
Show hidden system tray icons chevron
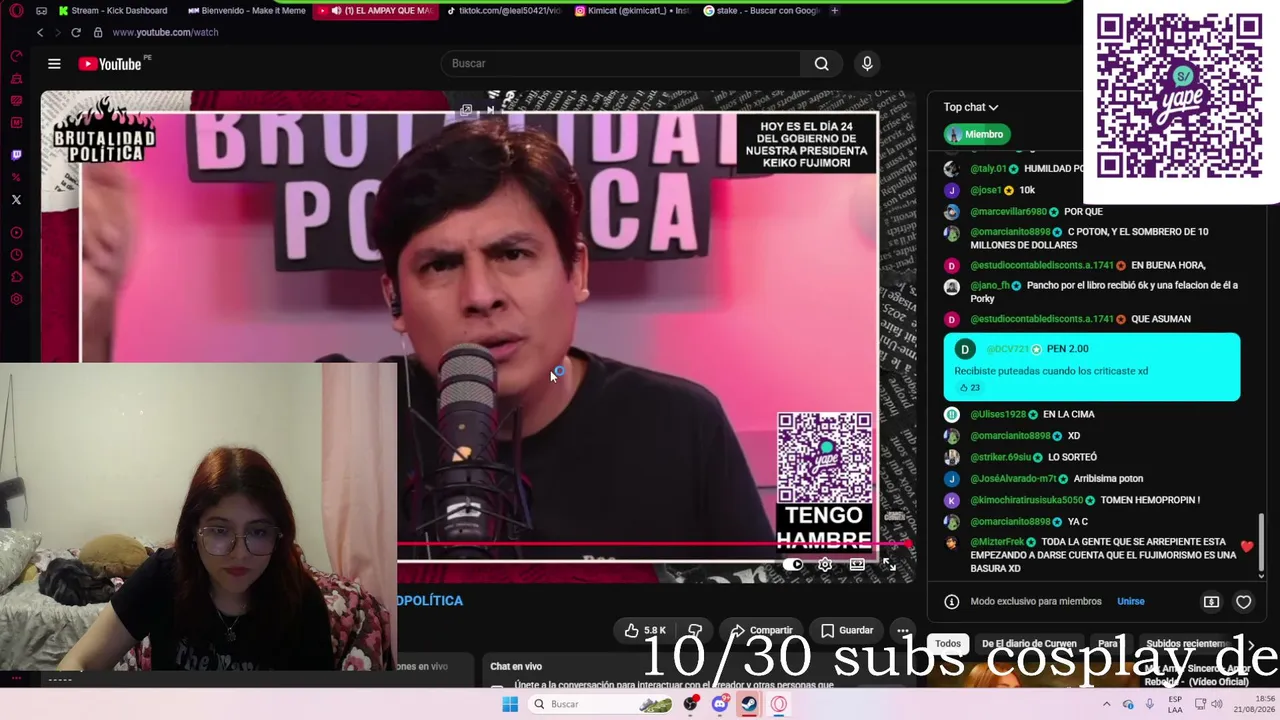pos(1106,704)
